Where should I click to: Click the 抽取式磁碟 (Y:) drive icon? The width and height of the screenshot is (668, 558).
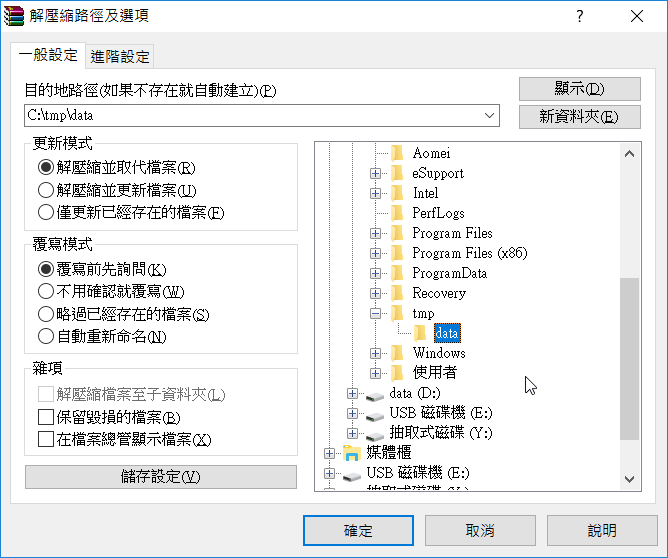tap(374, 436)
